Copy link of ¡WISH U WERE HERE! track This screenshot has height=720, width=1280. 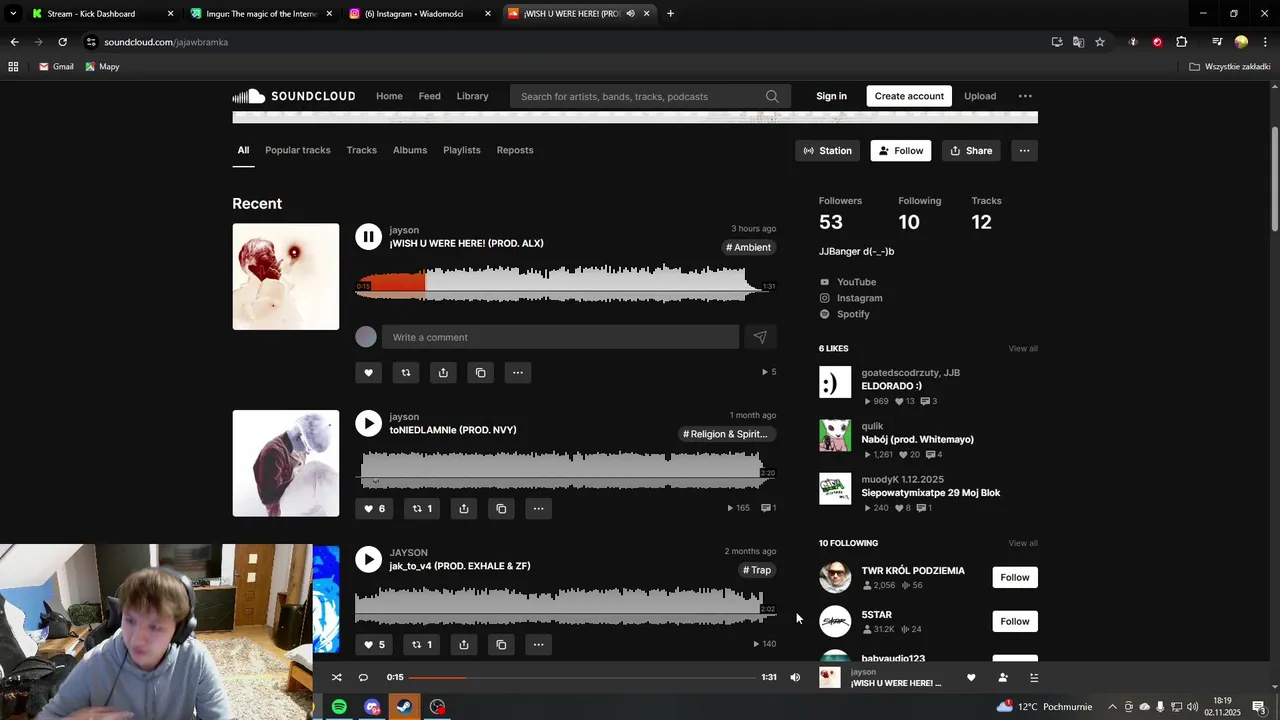click(x=481, y=373)
